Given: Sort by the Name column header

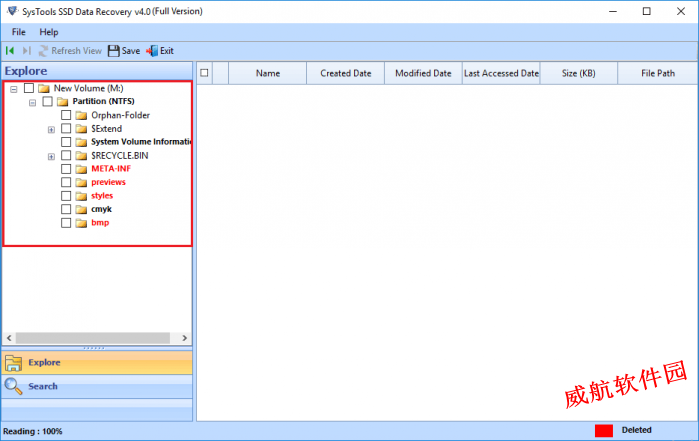Looking at the screenshot, I should [267, 73].
